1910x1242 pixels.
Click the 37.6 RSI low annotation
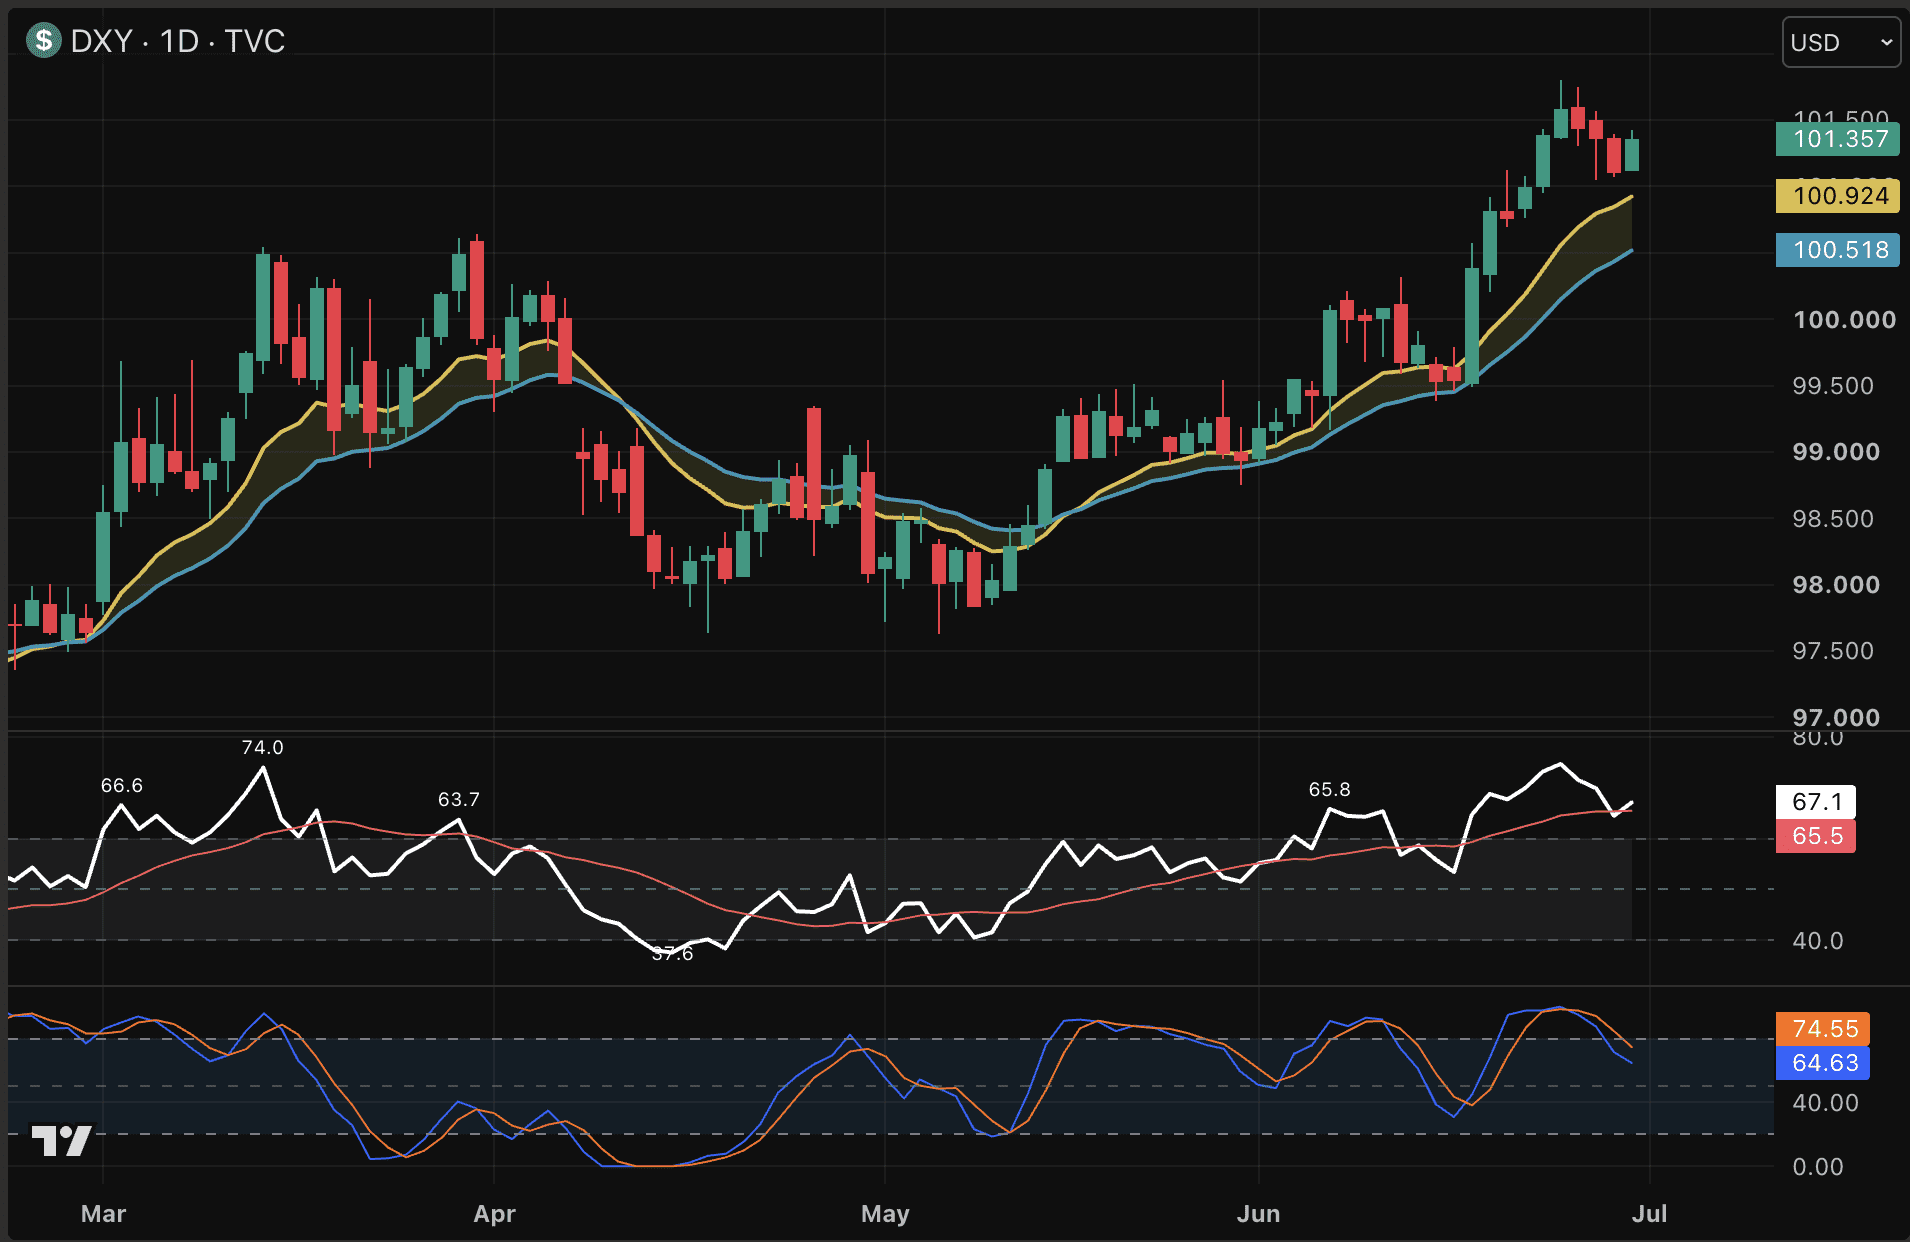[x=672, y=954]
